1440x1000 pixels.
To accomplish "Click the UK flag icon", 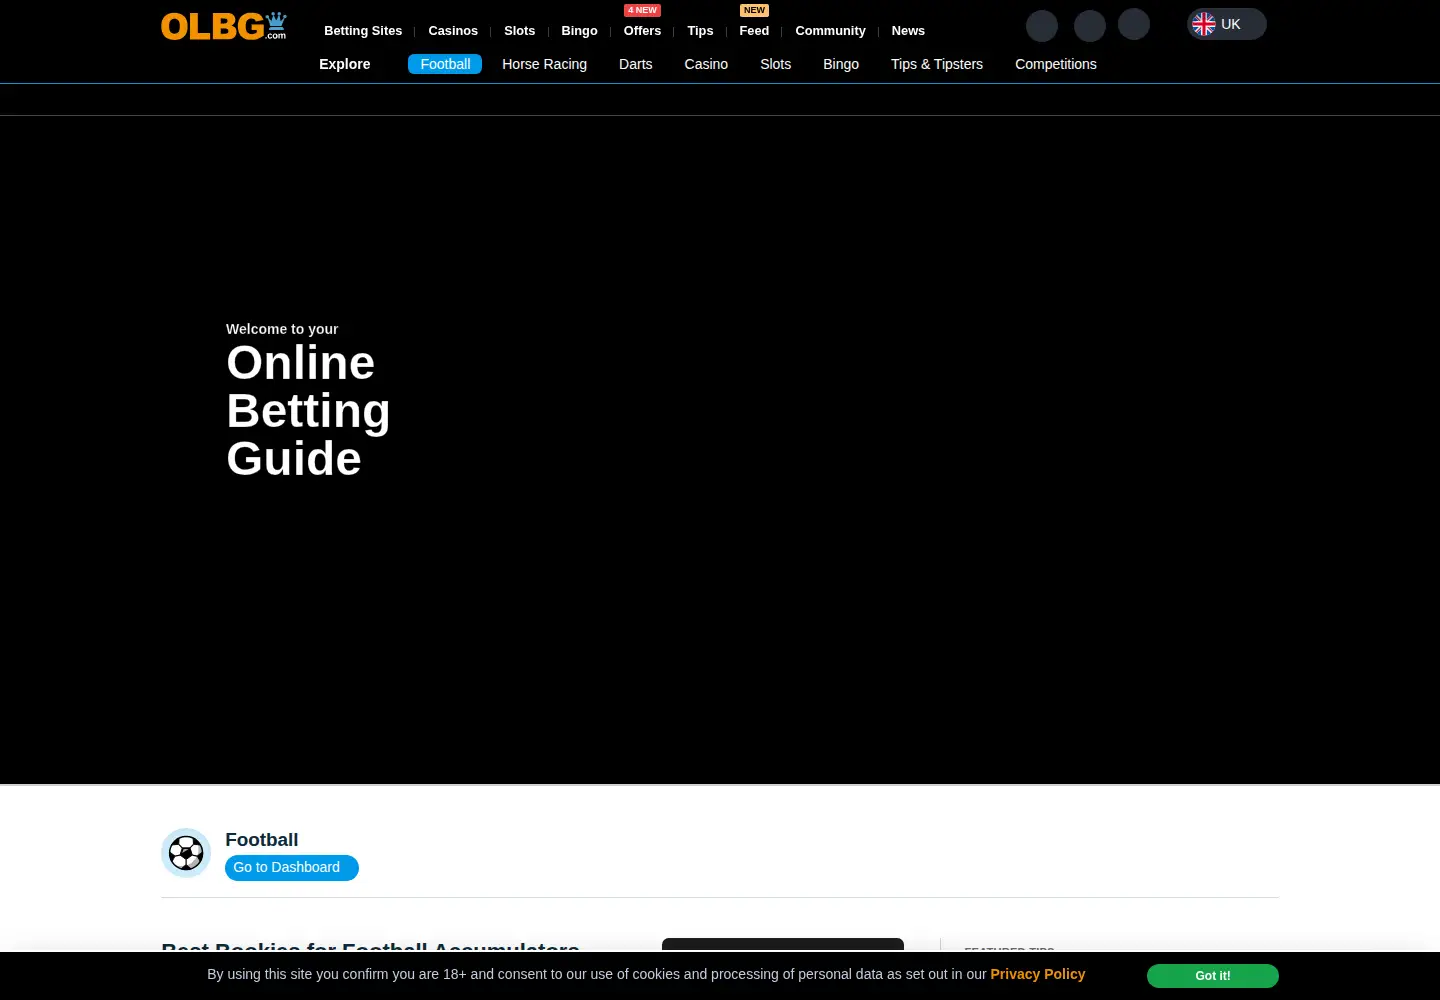I will (x=1204, y=24).
